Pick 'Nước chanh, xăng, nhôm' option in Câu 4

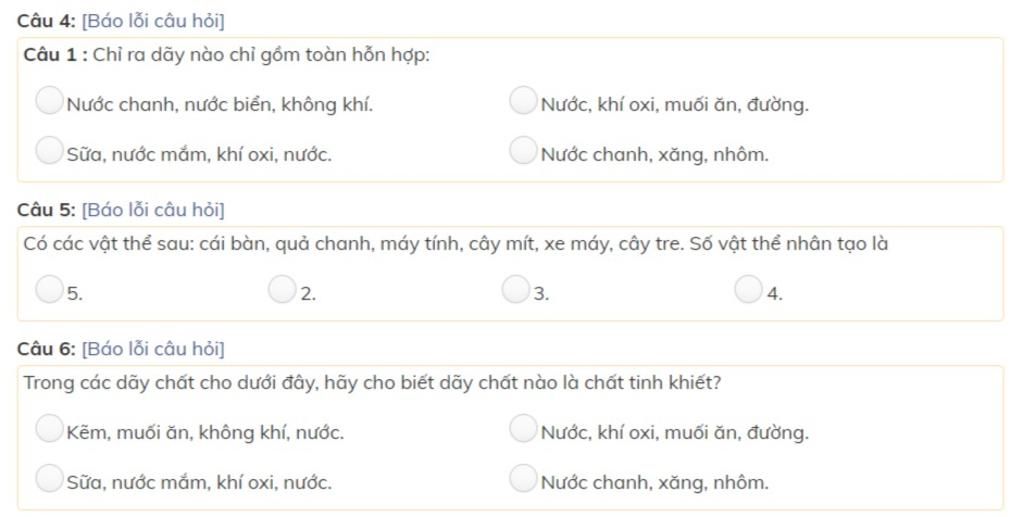point(523,151)
